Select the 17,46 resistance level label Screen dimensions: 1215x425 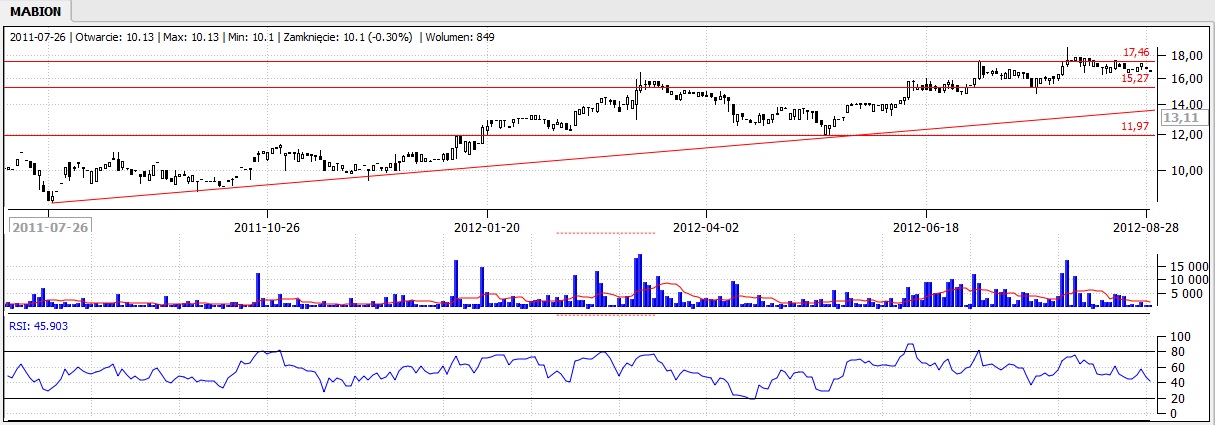(x=1134, y=51)
